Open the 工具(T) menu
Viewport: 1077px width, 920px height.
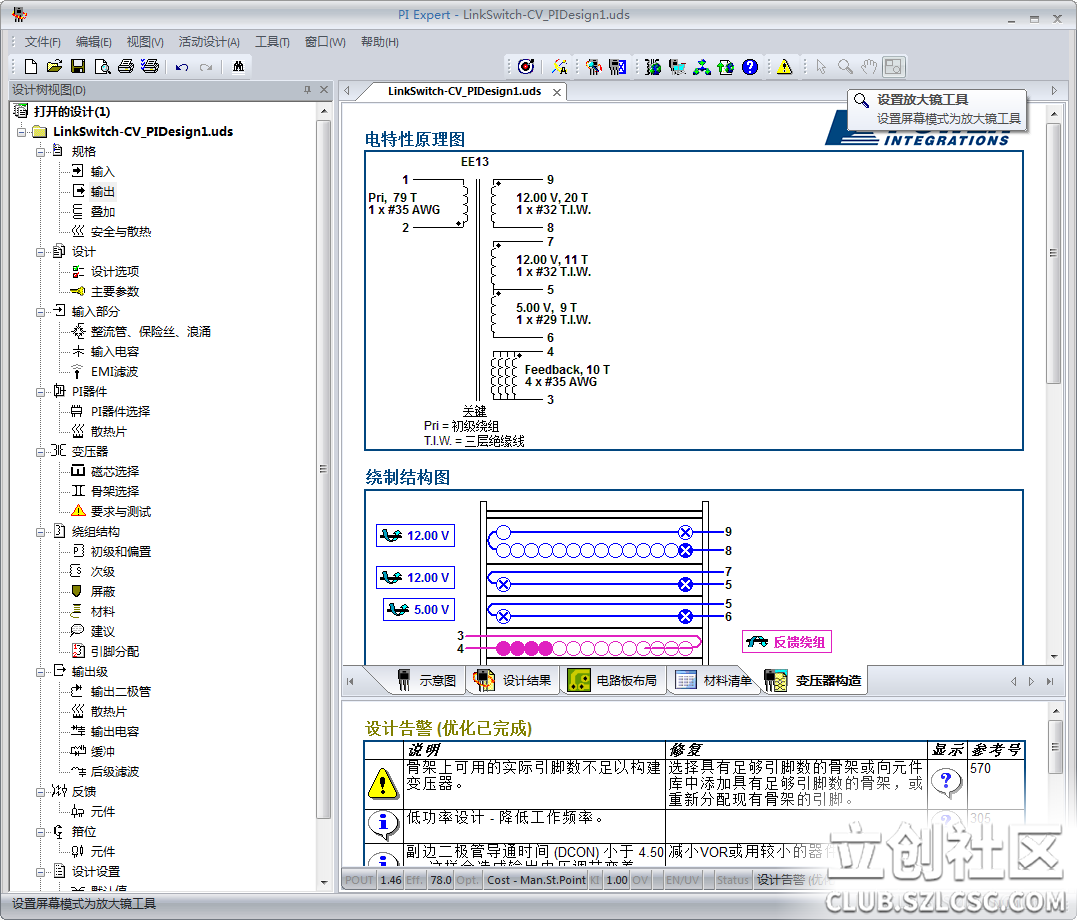pyautogui.click(x=272, y=42)
